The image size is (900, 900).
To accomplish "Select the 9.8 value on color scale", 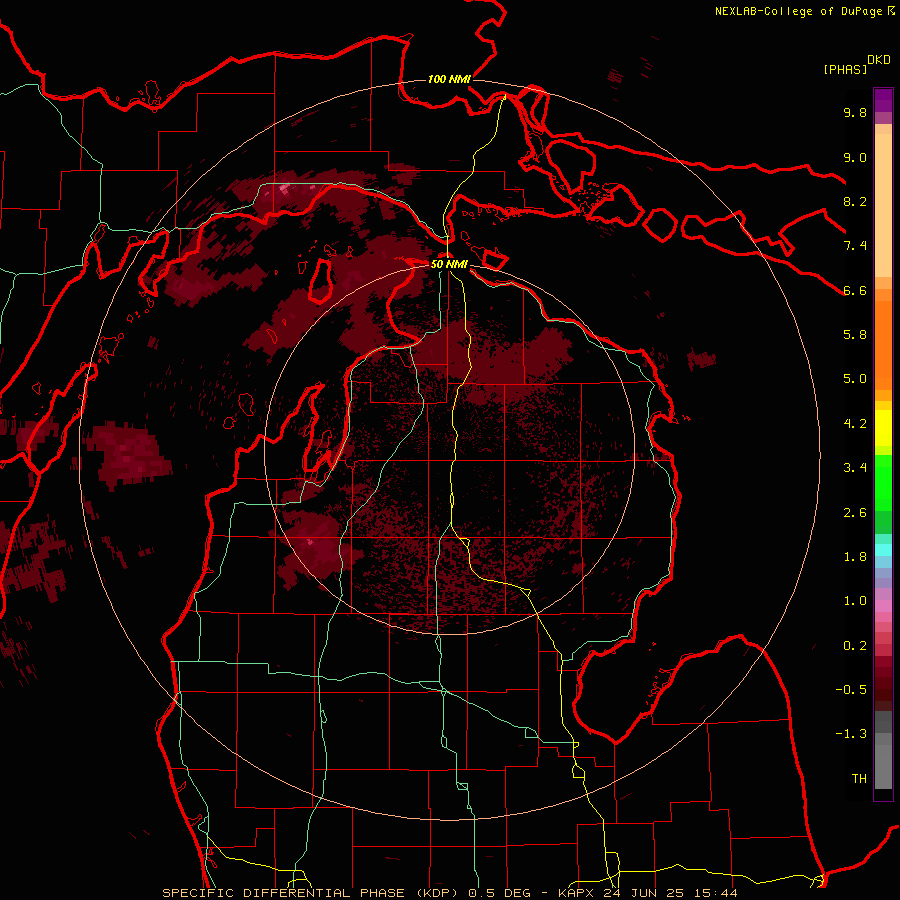I will pos(855,112).
